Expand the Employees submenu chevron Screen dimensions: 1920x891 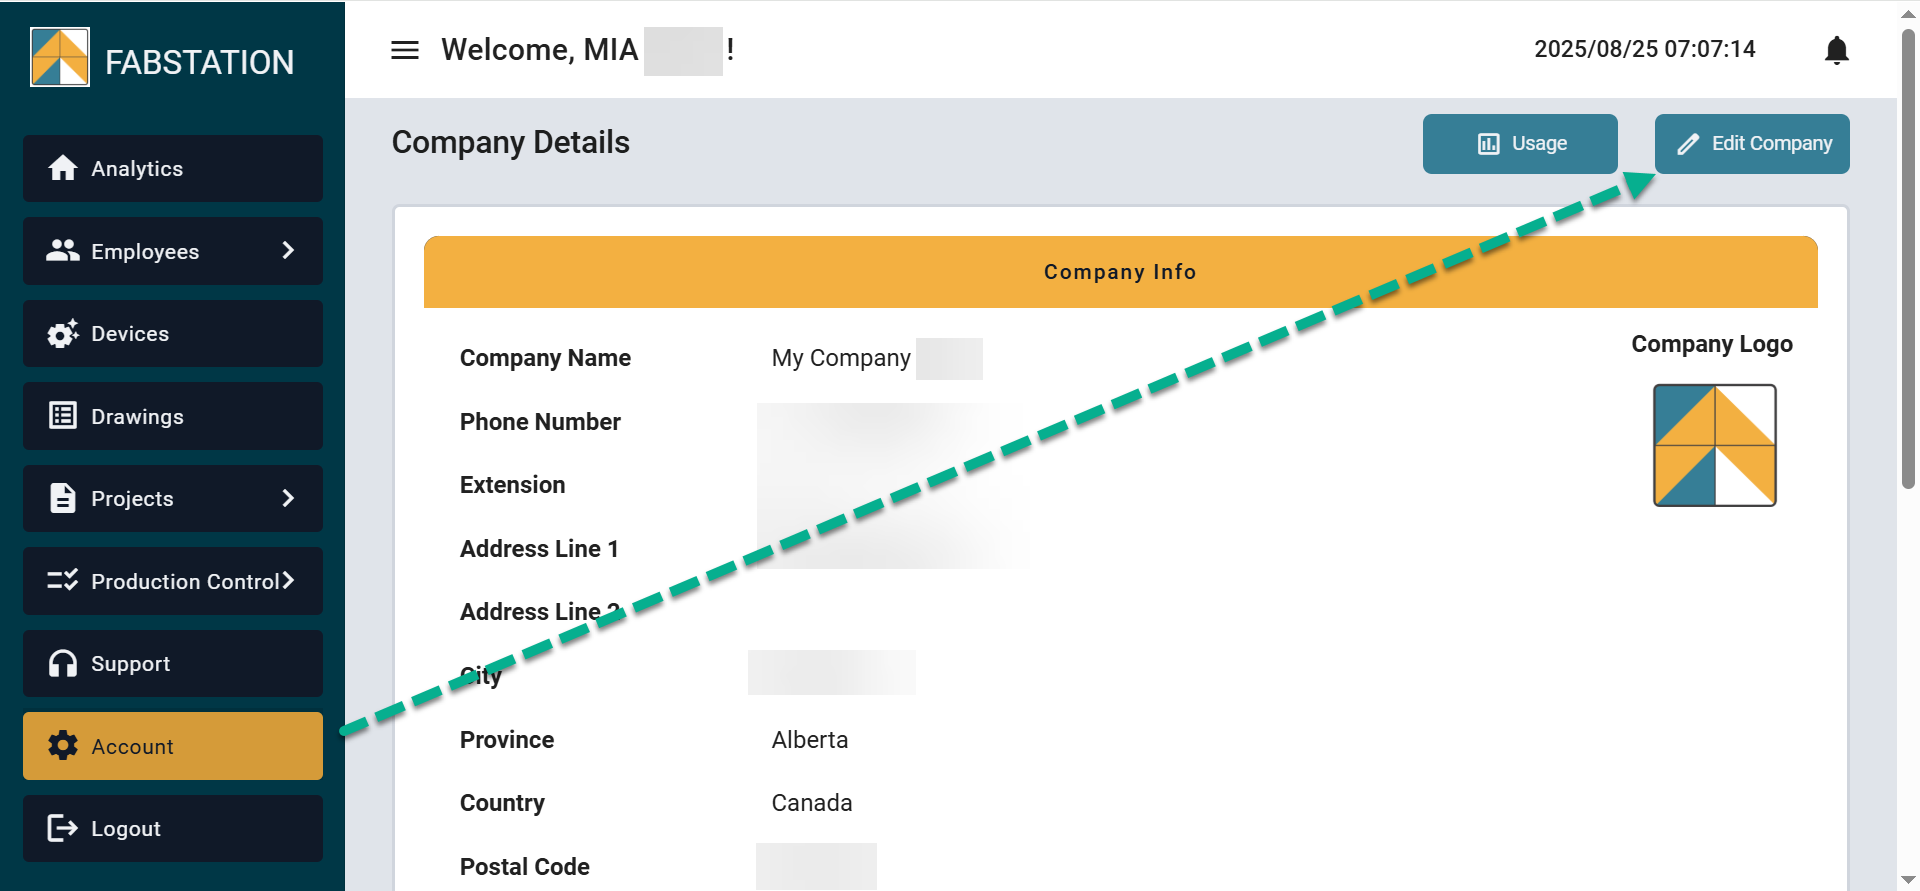288,250
